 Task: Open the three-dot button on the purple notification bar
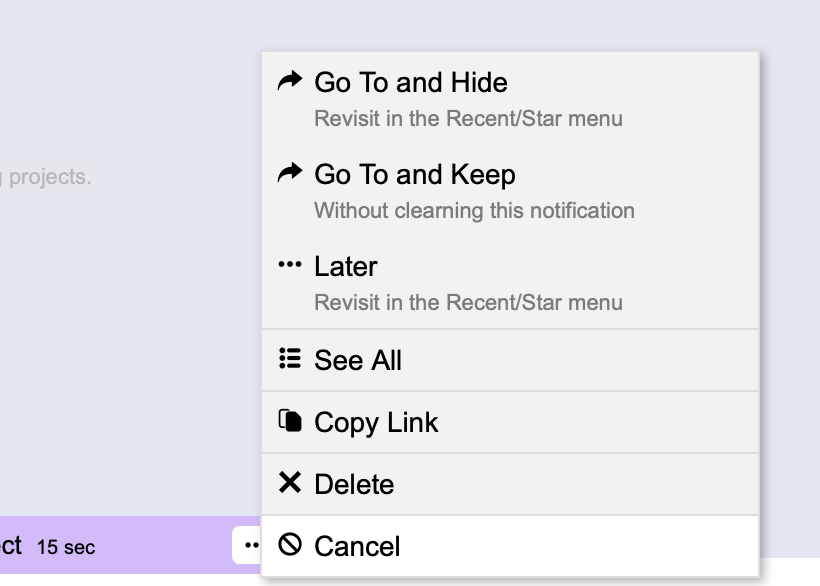point(249,546)
